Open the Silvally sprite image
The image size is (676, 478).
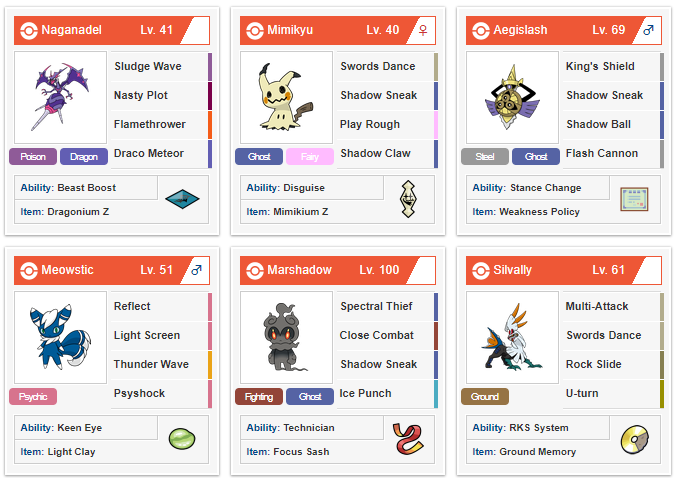tap(512, 337)
